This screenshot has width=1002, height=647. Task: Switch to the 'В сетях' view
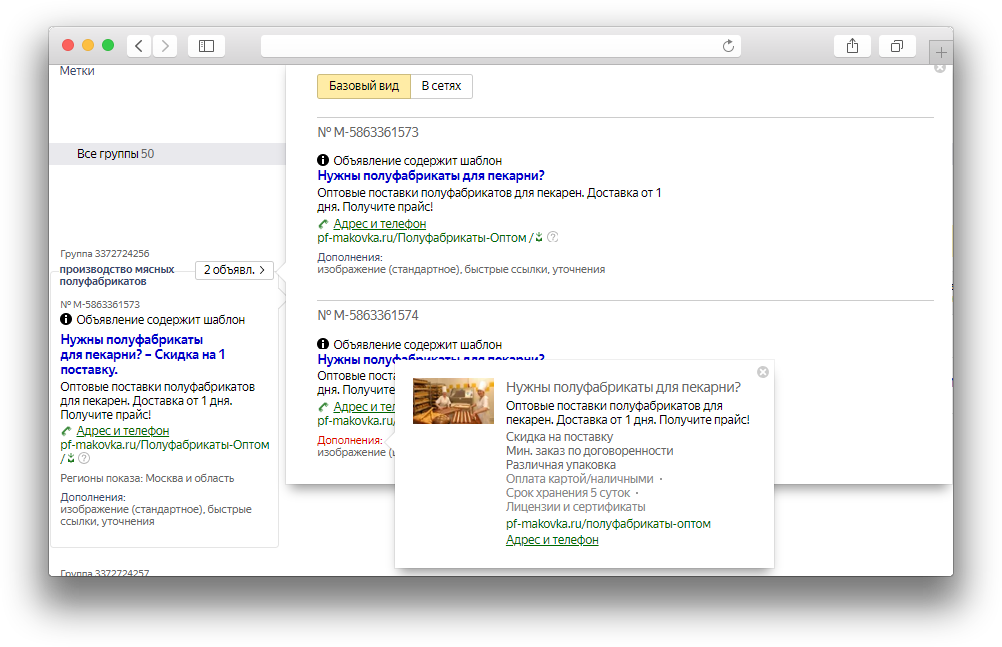tap(441, 87)
